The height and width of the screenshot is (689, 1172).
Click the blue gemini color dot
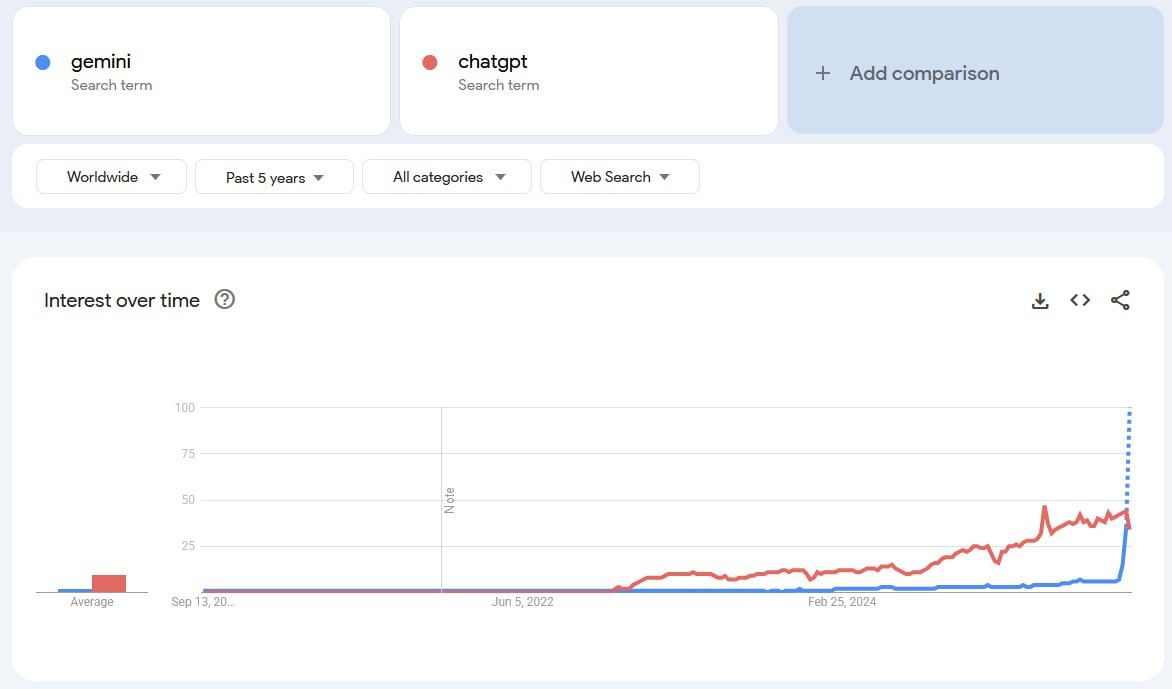tap(43, 62)
